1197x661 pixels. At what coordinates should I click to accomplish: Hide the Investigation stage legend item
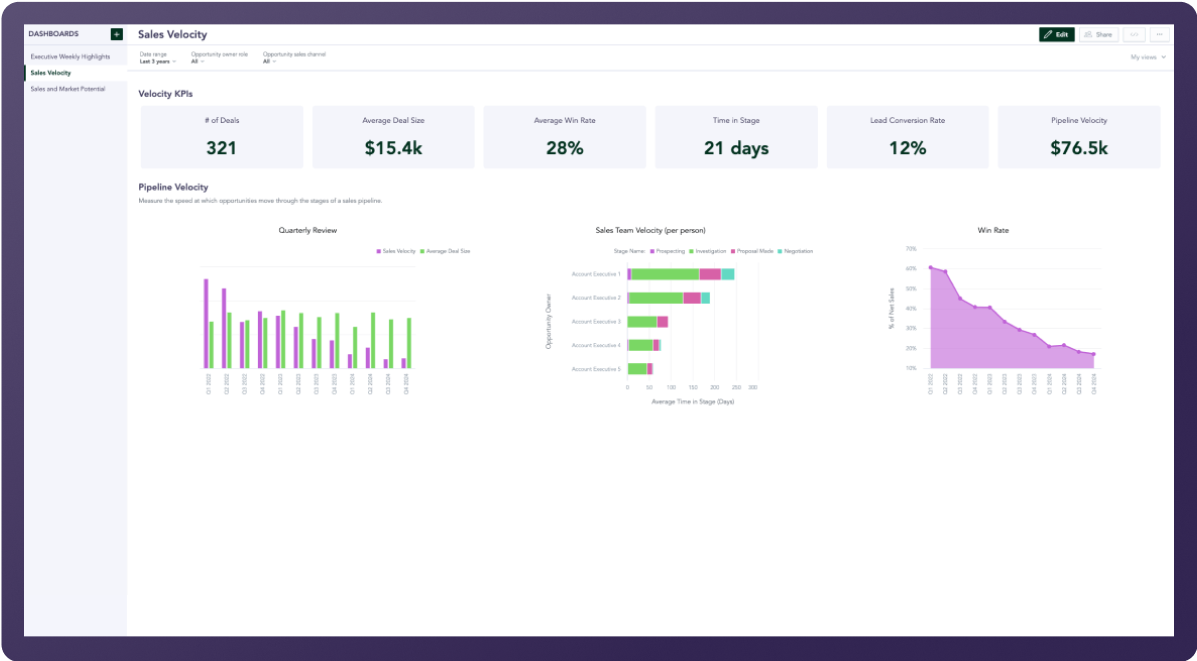708,251
